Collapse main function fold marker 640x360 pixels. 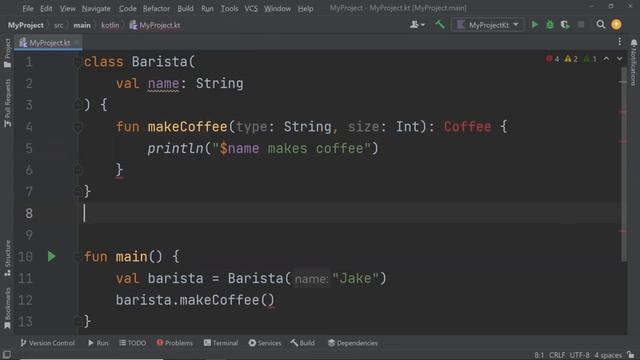77,257
